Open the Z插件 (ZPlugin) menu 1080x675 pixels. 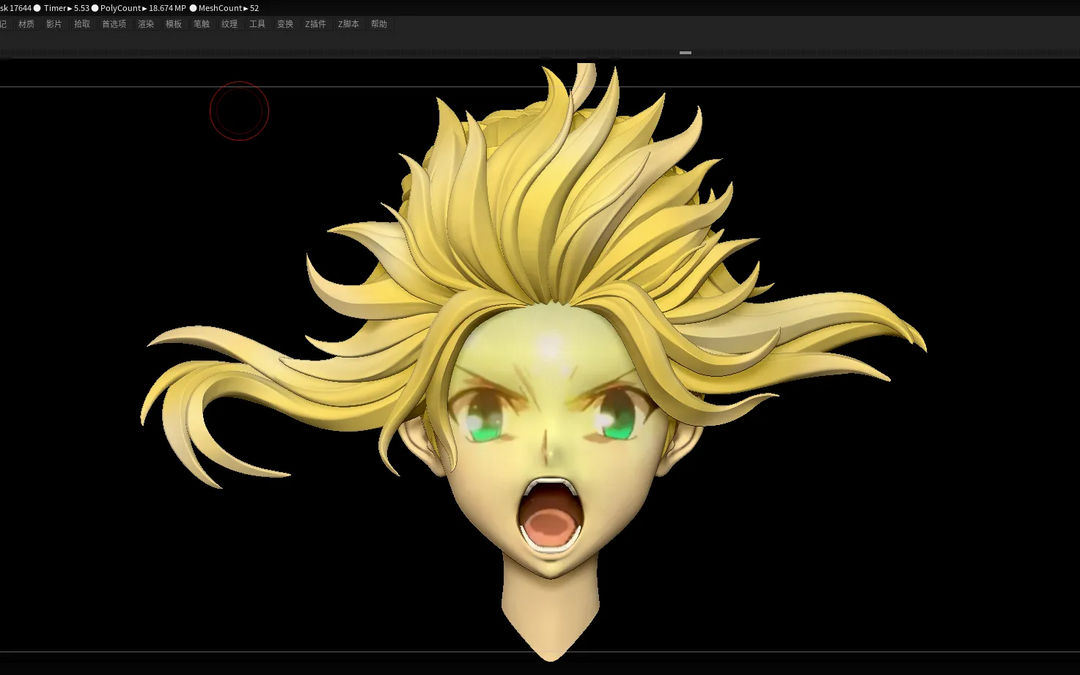[316, 24]
